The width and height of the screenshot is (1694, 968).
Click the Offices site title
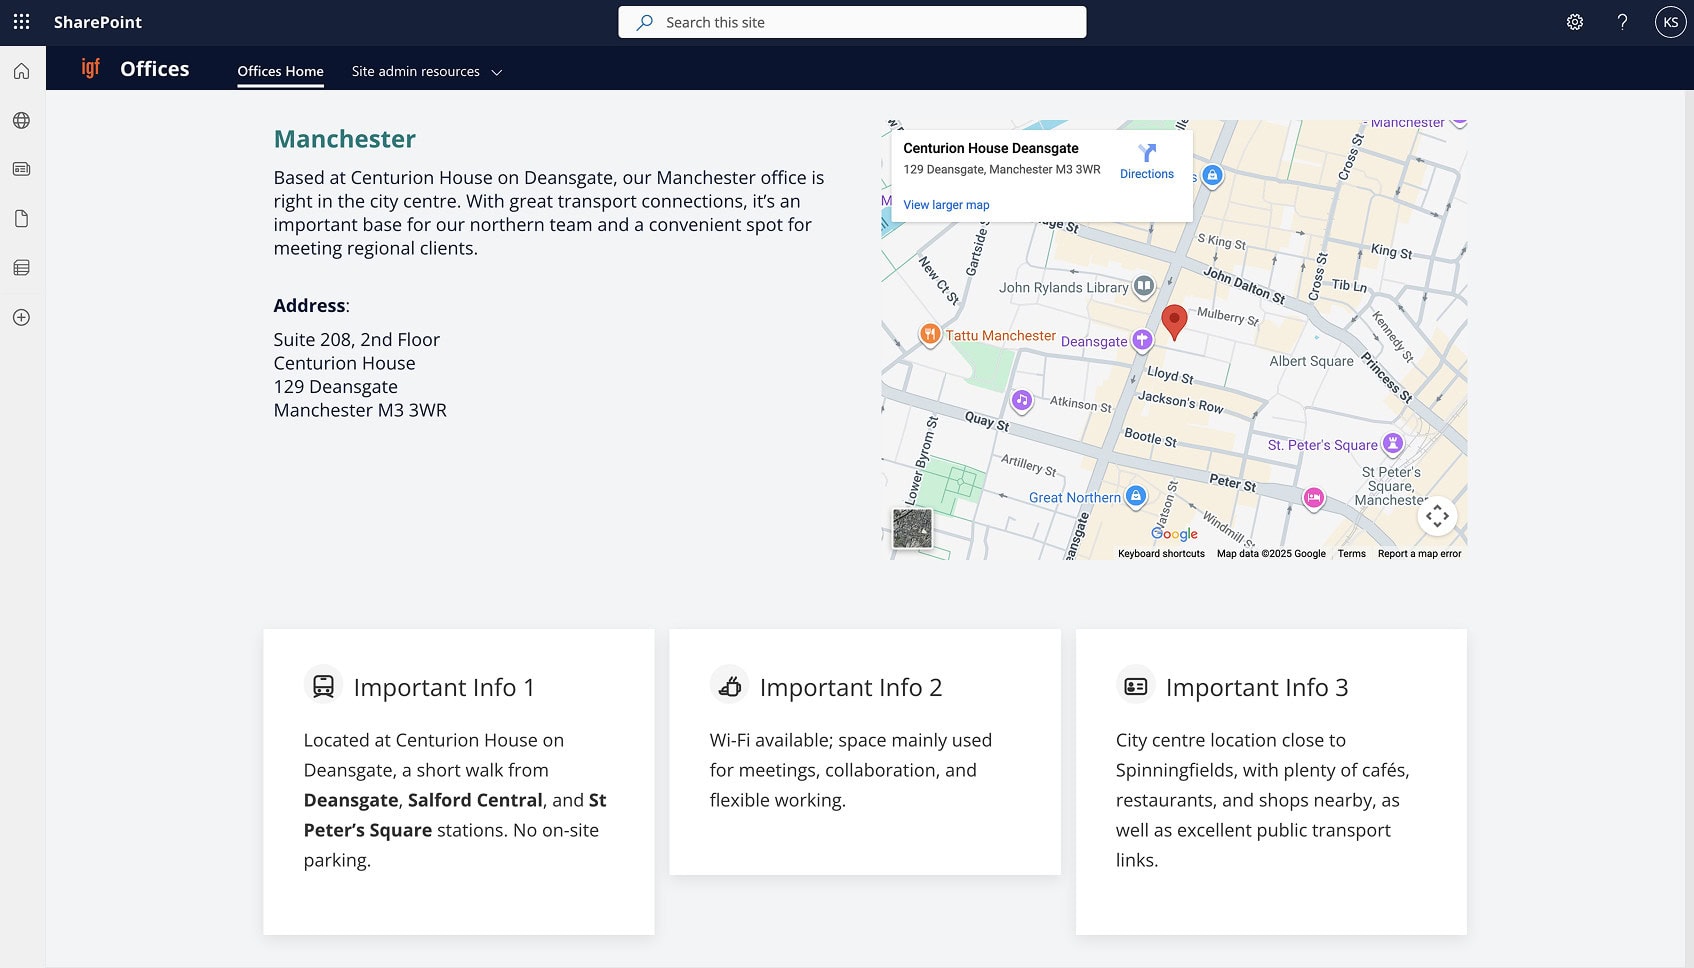pos(154,69)
